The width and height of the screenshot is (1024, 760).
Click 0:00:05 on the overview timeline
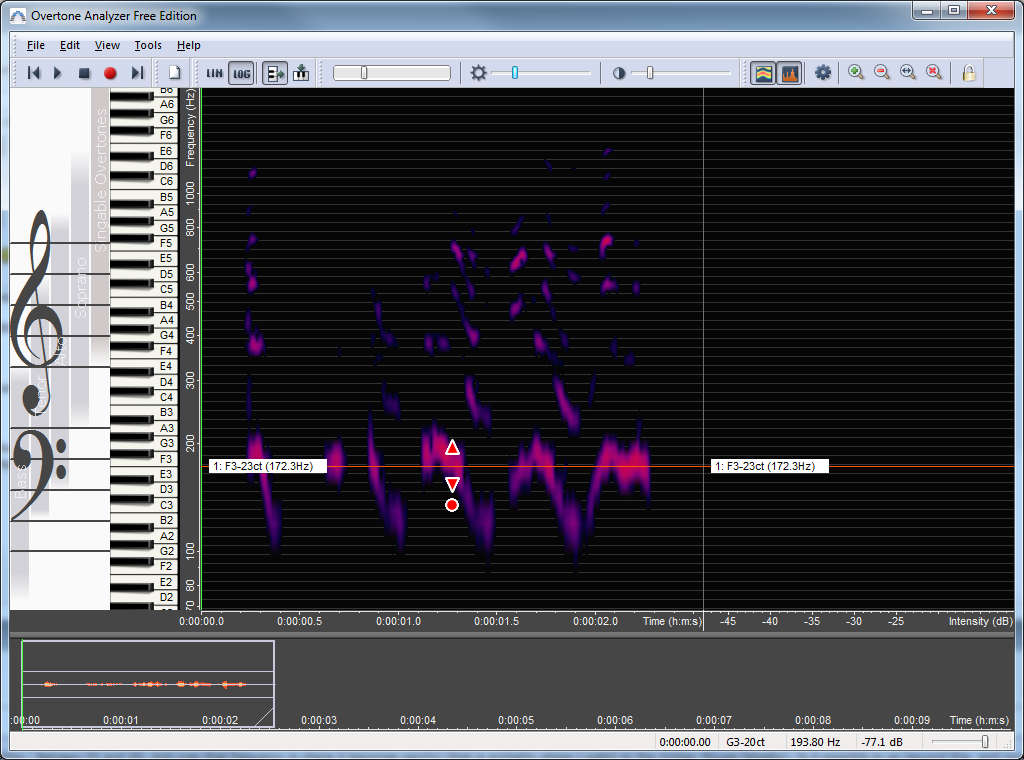(x=516, y=720)
